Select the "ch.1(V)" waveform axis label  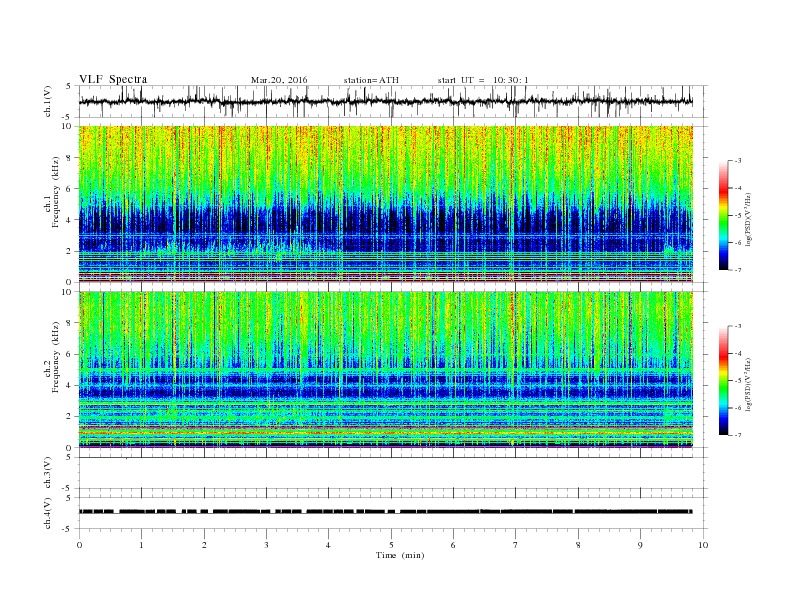[48, 101]
